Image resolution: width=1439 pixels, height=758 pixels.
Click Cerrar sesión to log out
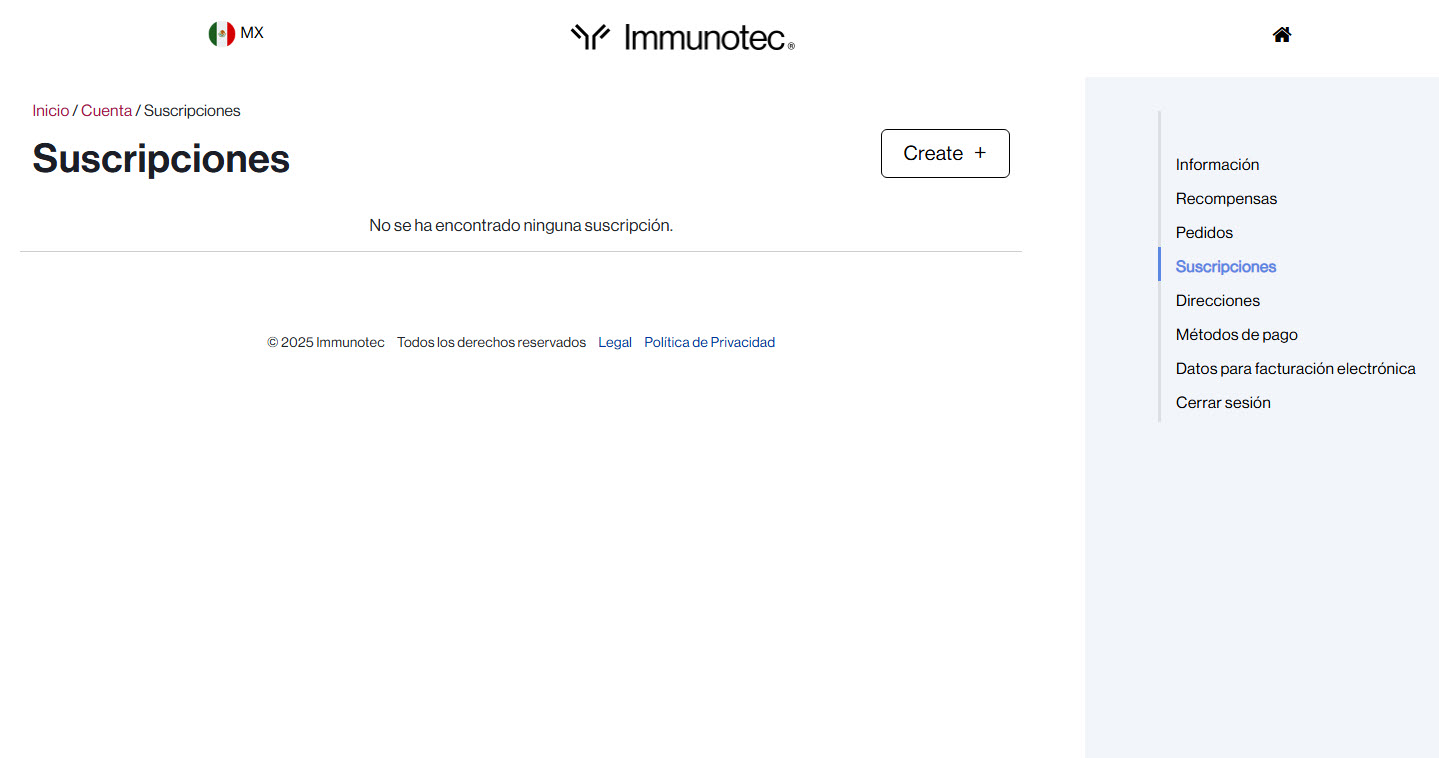point(1223,403)
